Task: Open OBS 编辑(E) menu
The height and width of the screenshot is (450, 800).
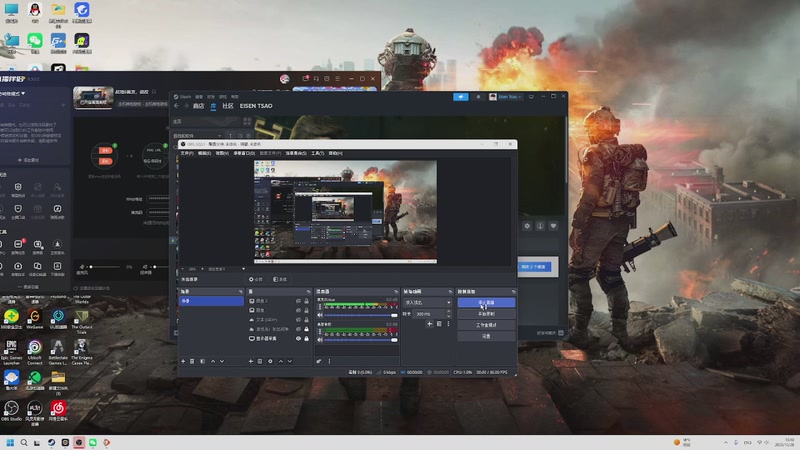Action: [205, 153]
